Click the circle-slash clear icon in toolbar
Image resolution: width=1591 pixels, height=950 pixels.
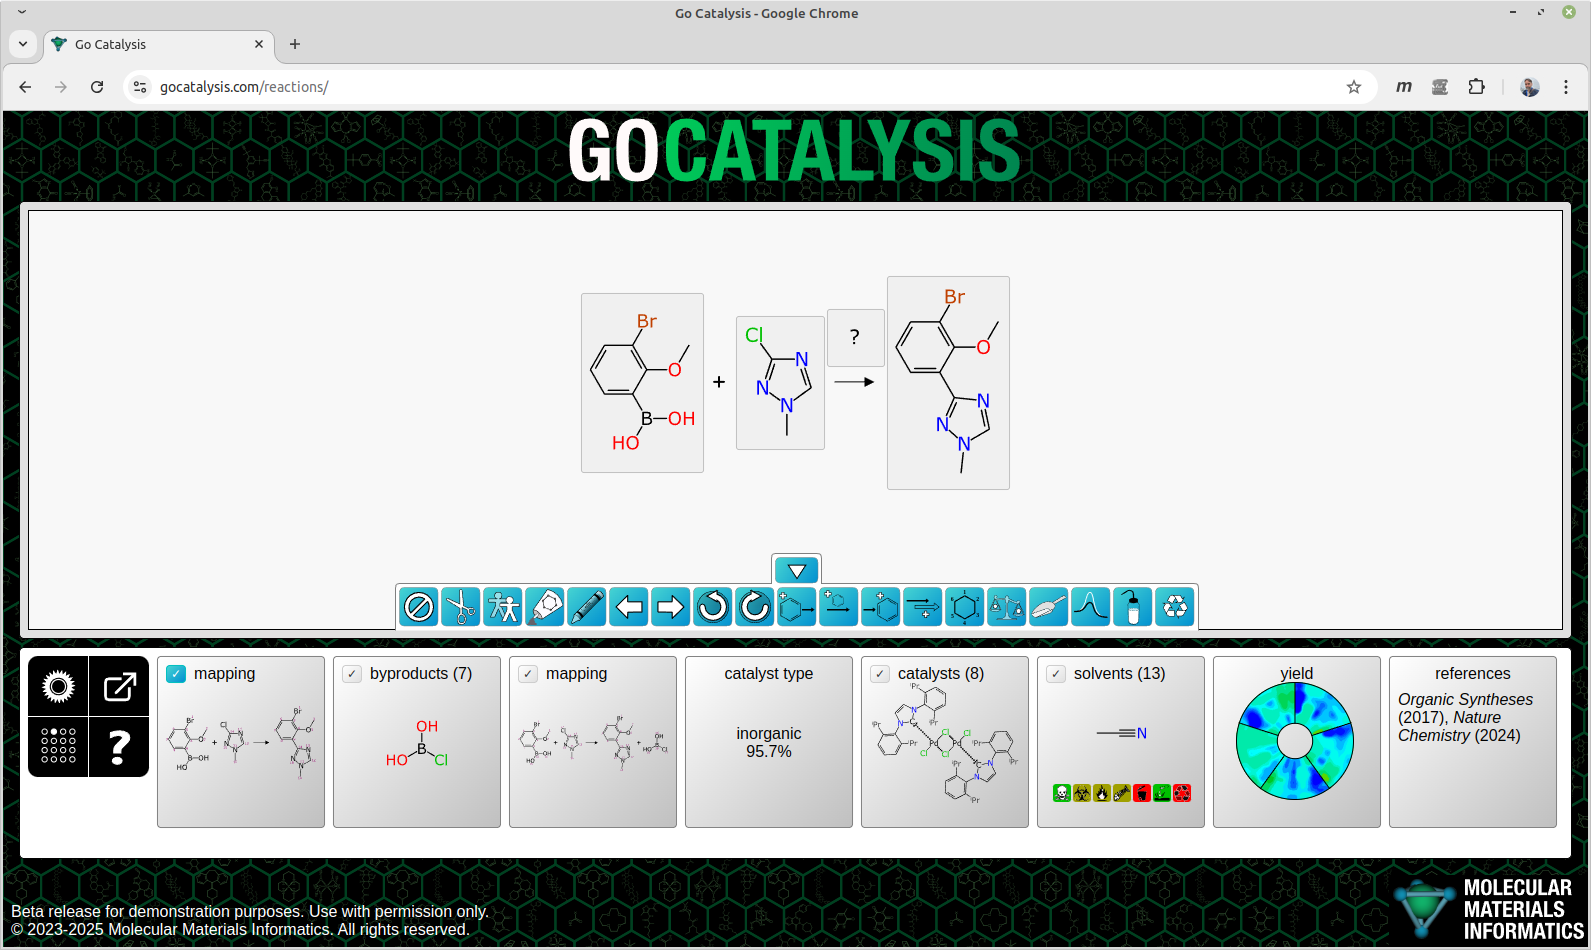[418, 607]
